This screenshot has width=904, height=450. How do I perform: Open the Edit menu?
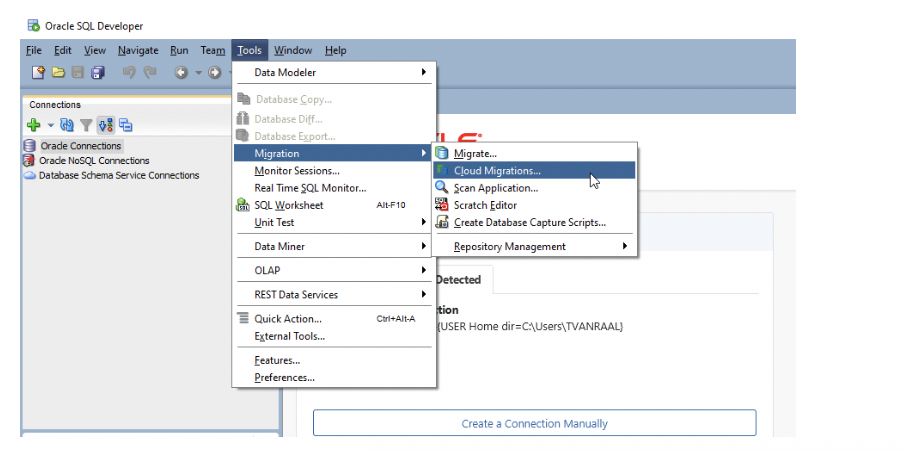63,51
